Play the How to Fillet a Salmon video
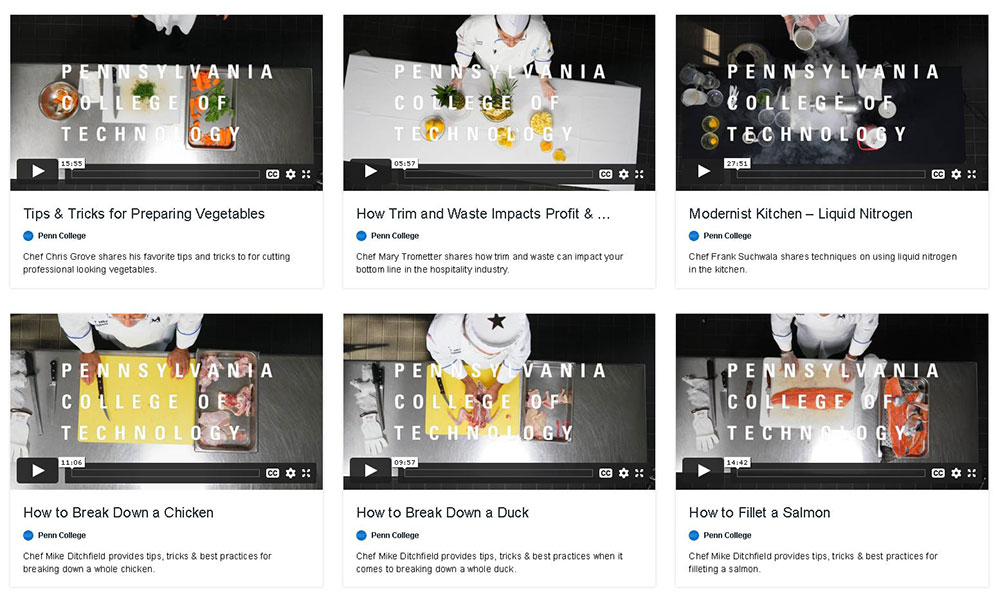Image resolution: width=1000 pixels, height=592 pixels. (x=703, y=471)
